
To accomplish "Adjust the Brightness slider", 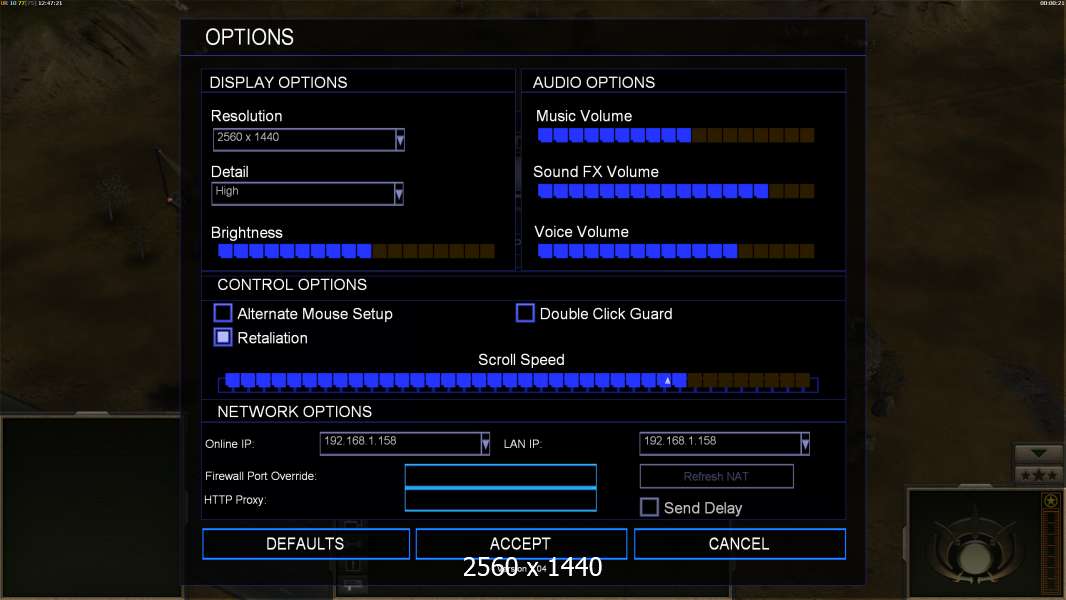I will coord(356,251).
